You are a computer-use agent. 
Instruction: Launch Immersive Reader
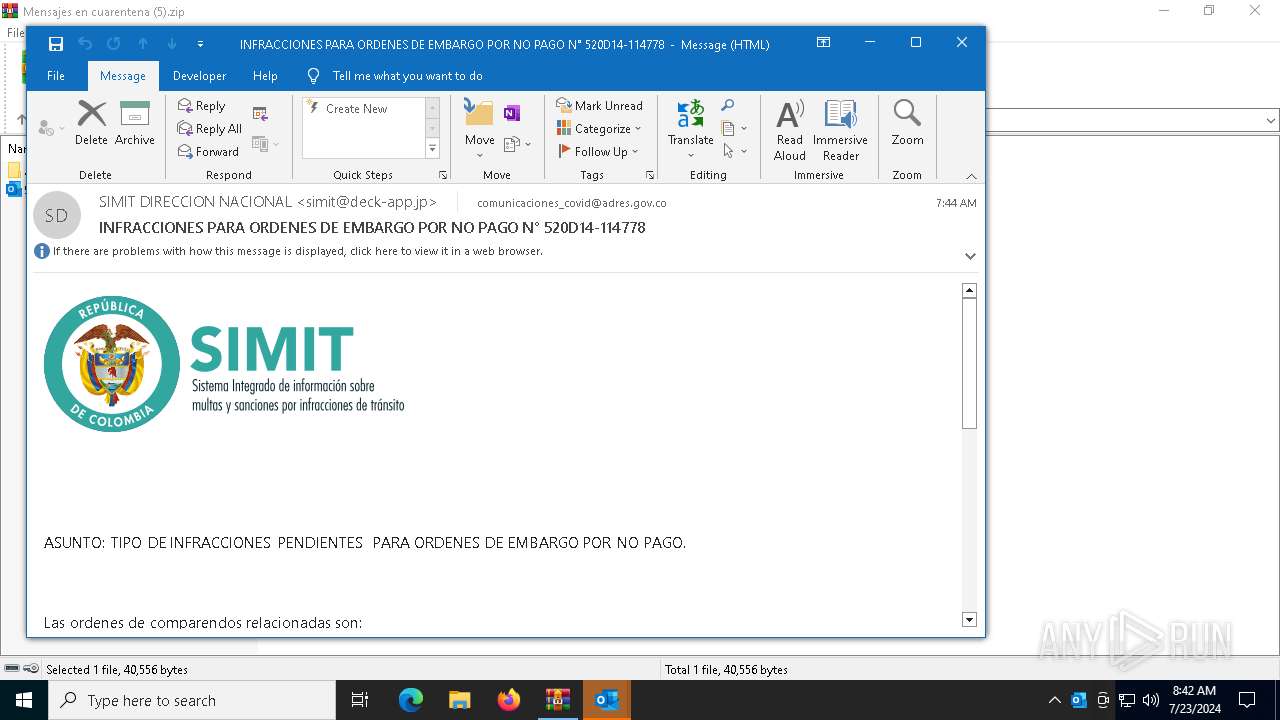[x=840, y=130]
